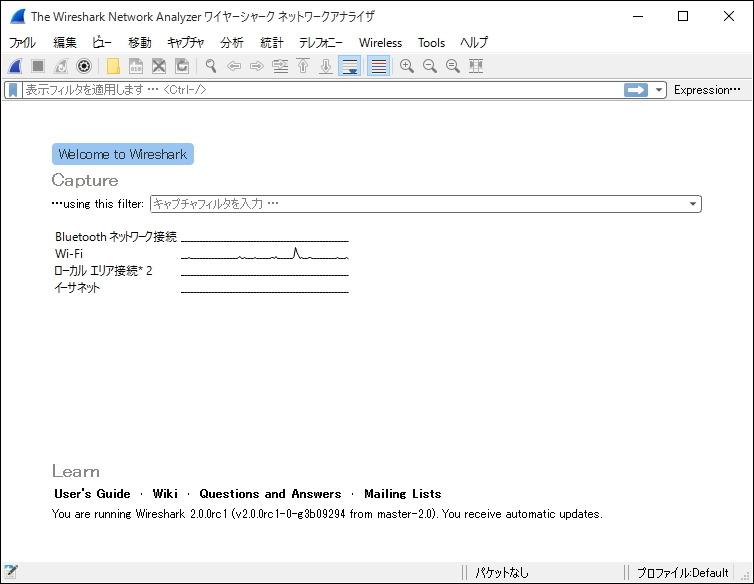Open a capture file folder icon
This screenshot has height=584, width=754.
point(113,66)
